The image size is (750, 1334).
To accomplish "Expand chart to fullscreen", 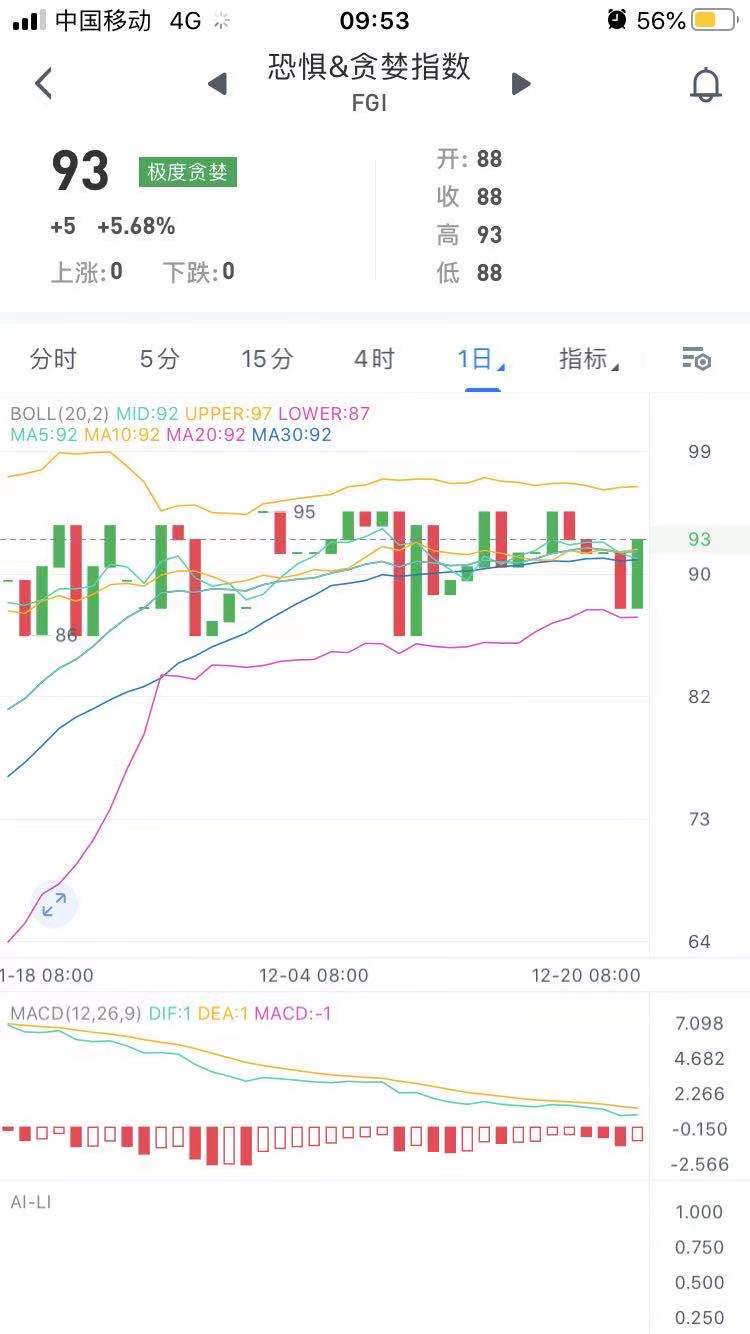I will tap(54, 906).
